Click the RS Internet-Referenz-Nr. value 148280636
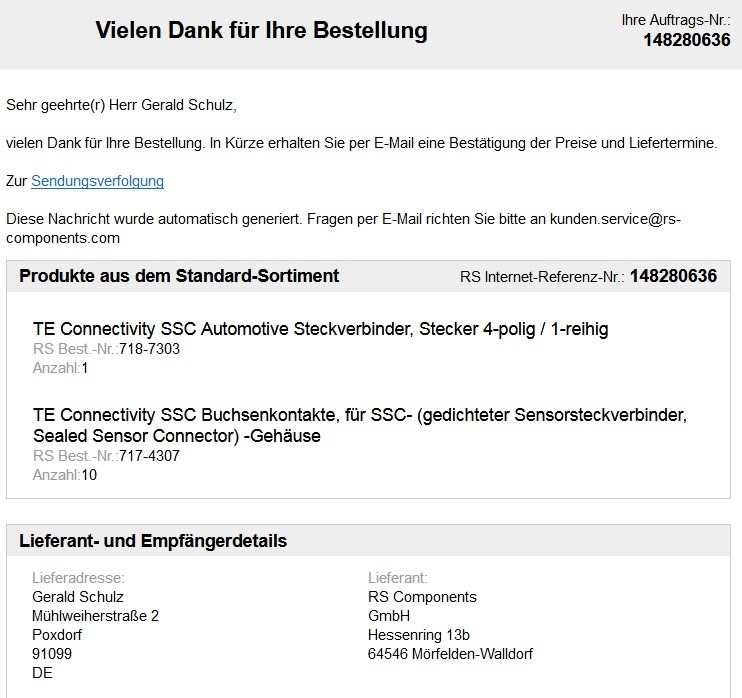This screenshot has height=698, width=742. pos(673,276)
